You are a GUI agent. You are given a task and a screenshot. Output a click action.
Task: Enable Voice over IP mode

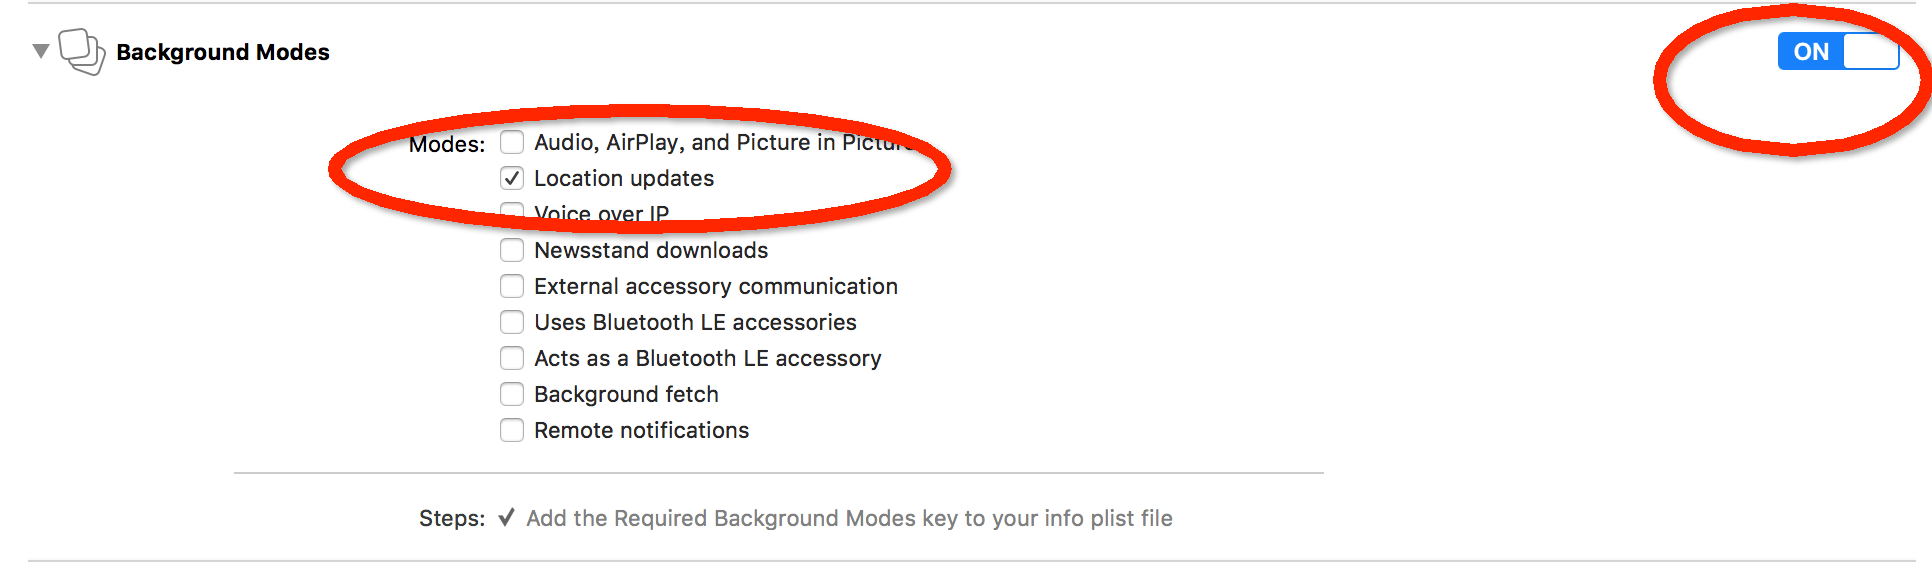512,212
